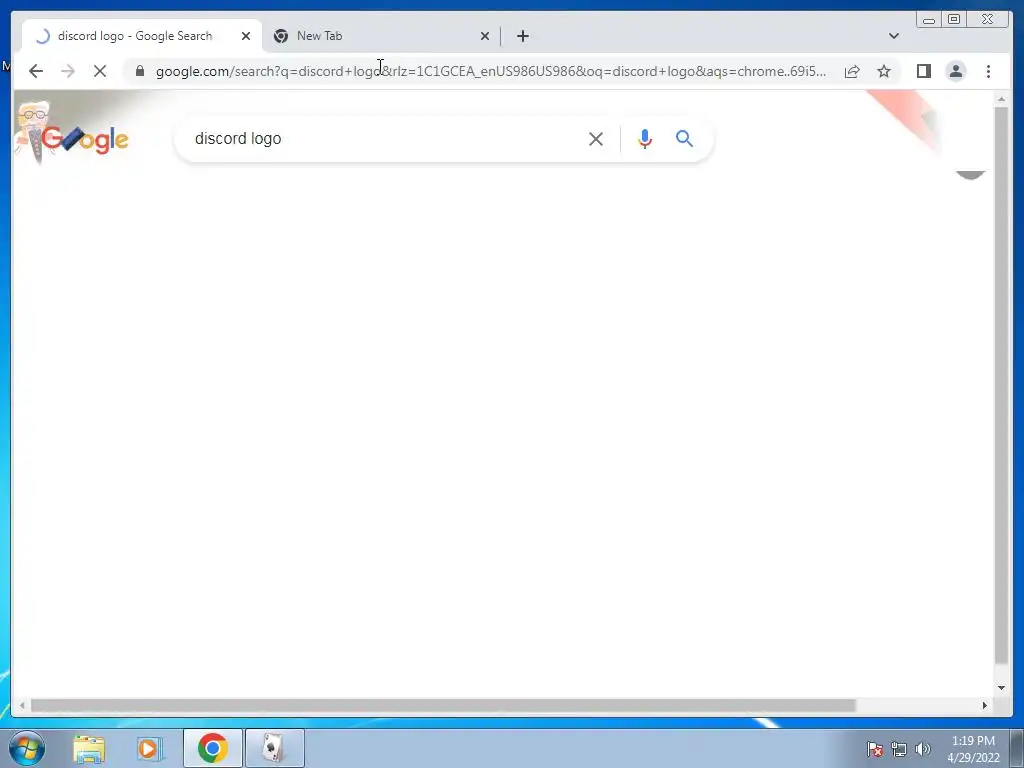Screen dimensions: 1024x768
Task: Click the scroll right arrow
Action: (985, 705)
